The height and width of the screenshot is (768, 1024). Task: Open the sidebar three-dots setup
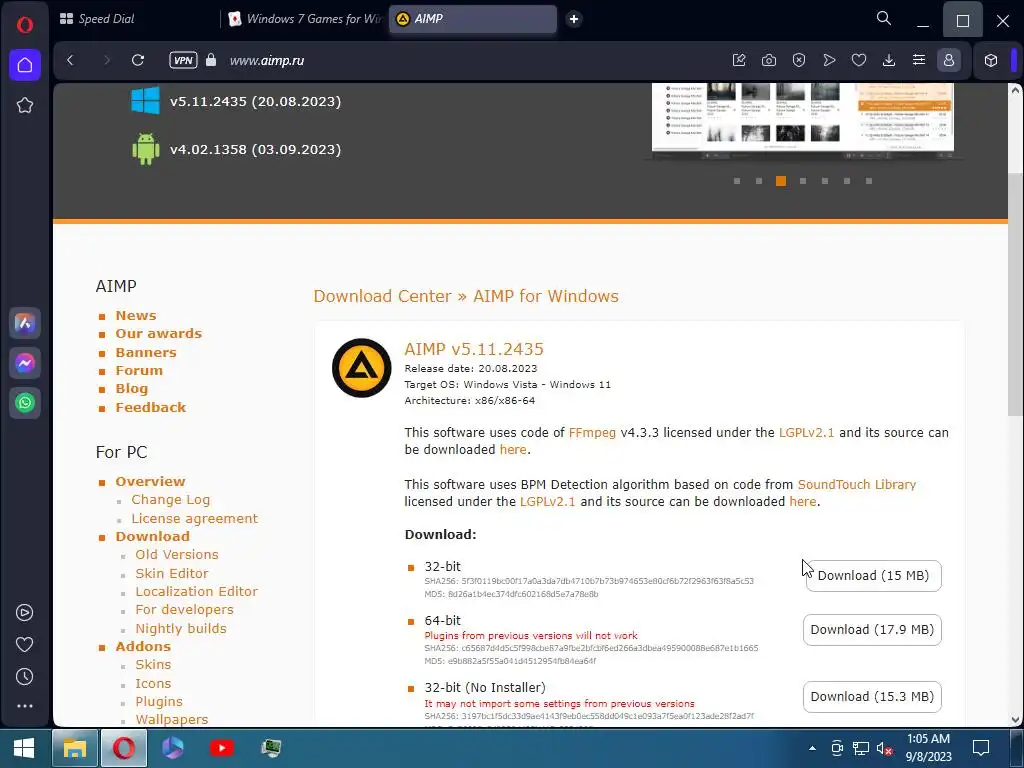(x=25, y=706)
